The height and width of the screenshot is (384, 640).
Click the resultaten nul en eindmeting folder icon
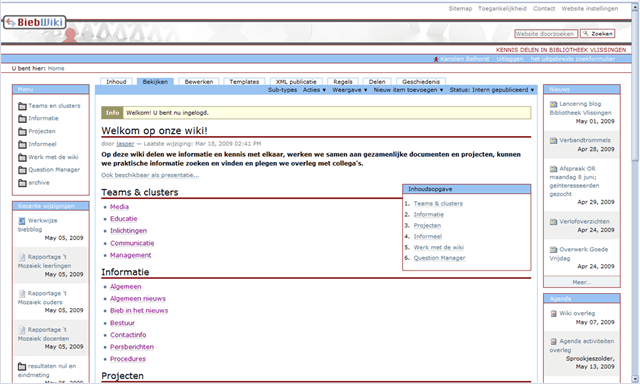tap(22, 366)
